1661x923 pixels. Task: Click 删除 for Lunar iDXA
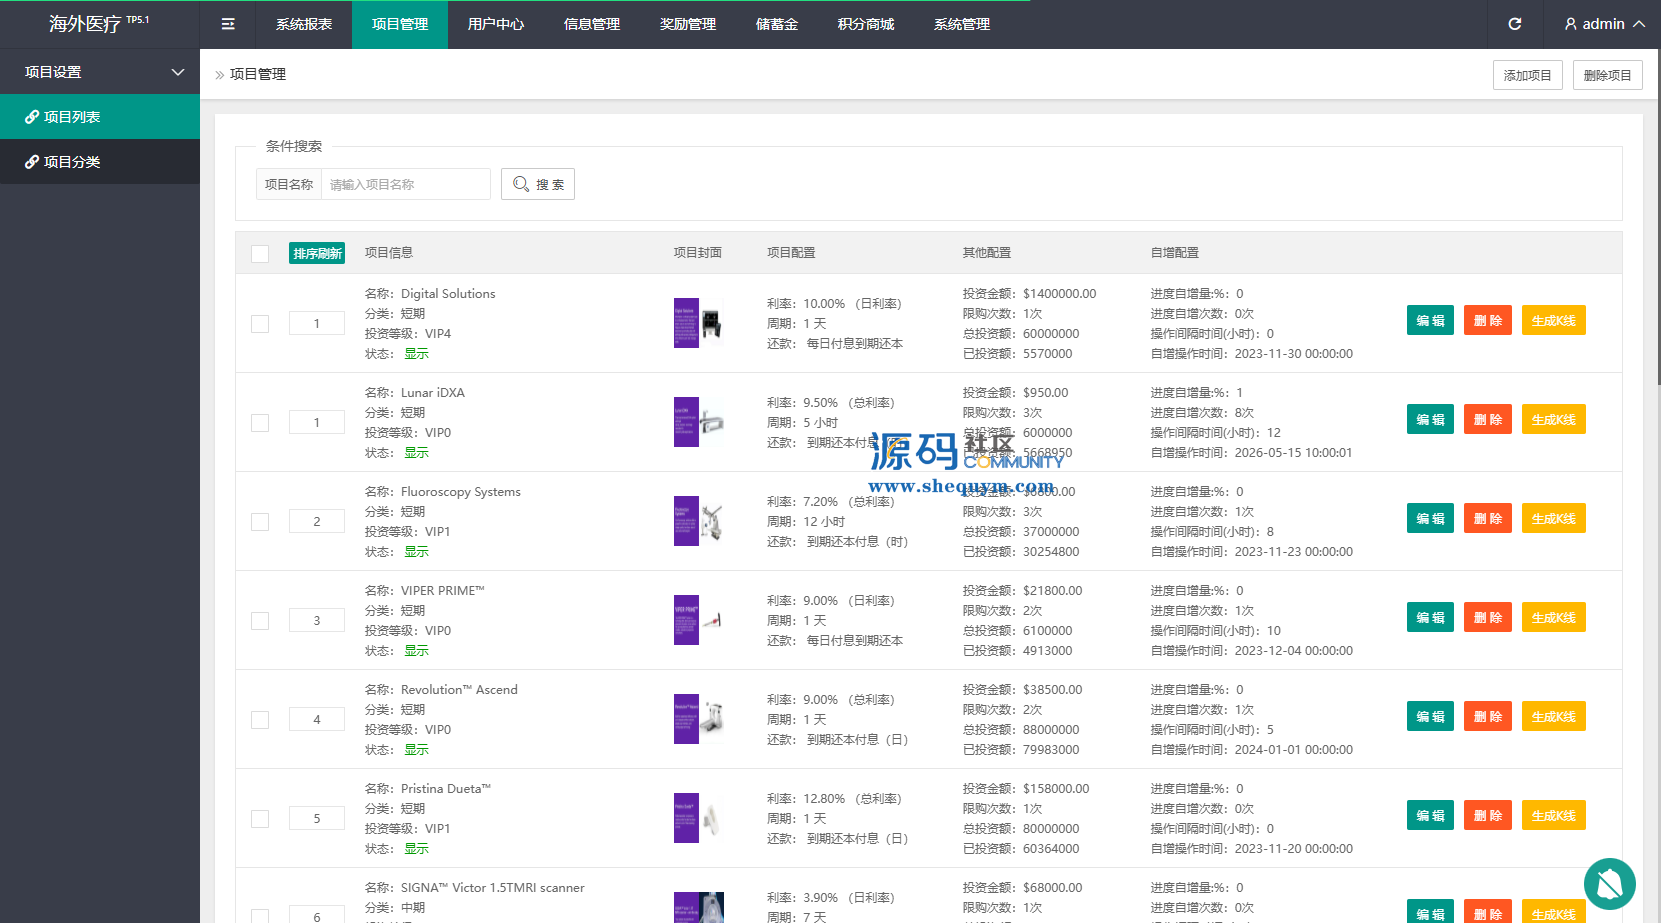[1488, 419]
